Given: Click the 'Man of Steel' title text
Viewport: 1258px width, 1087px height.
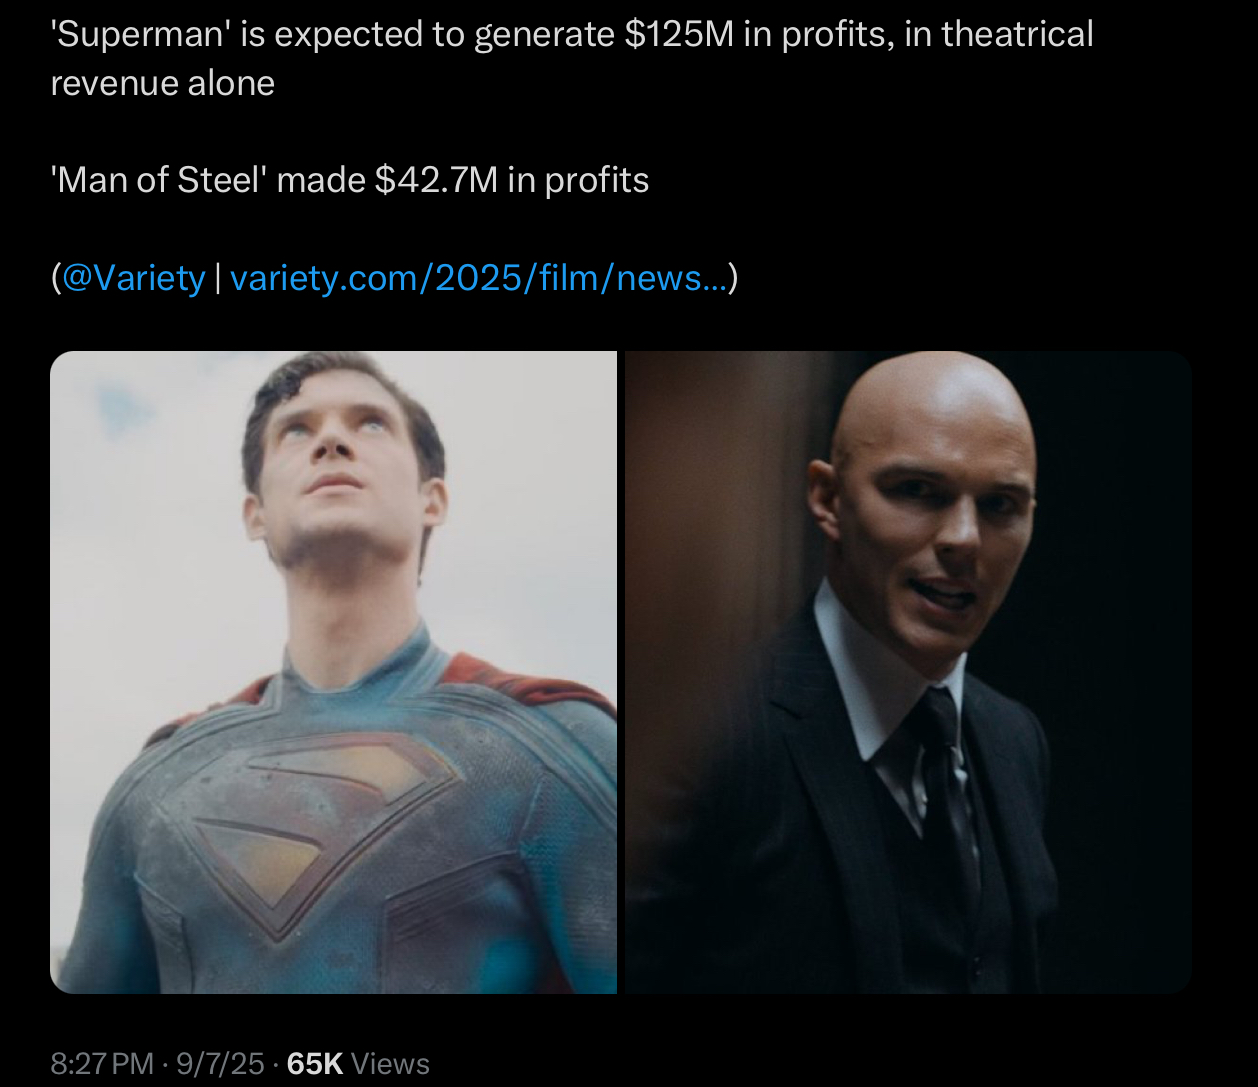Looking at the screenshot, I should tap(158, 180).
